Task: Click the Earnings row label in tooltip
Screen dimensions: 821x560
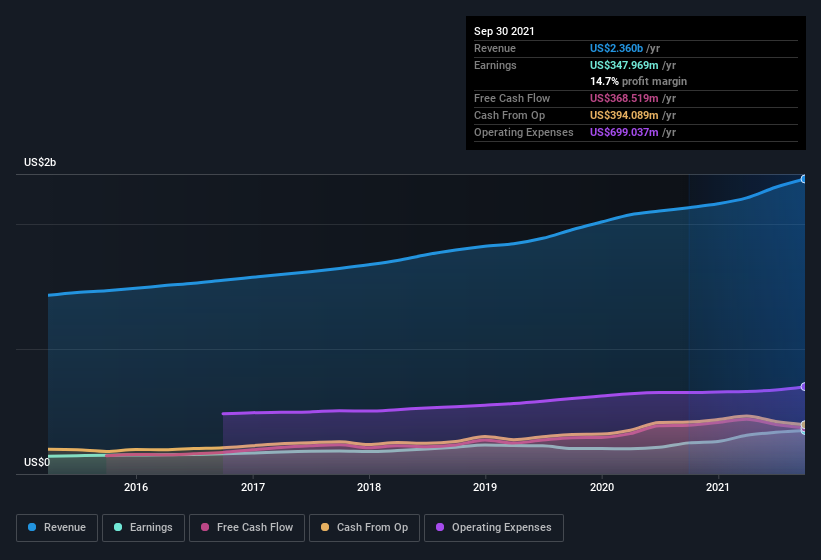Action: coord(495,65)
